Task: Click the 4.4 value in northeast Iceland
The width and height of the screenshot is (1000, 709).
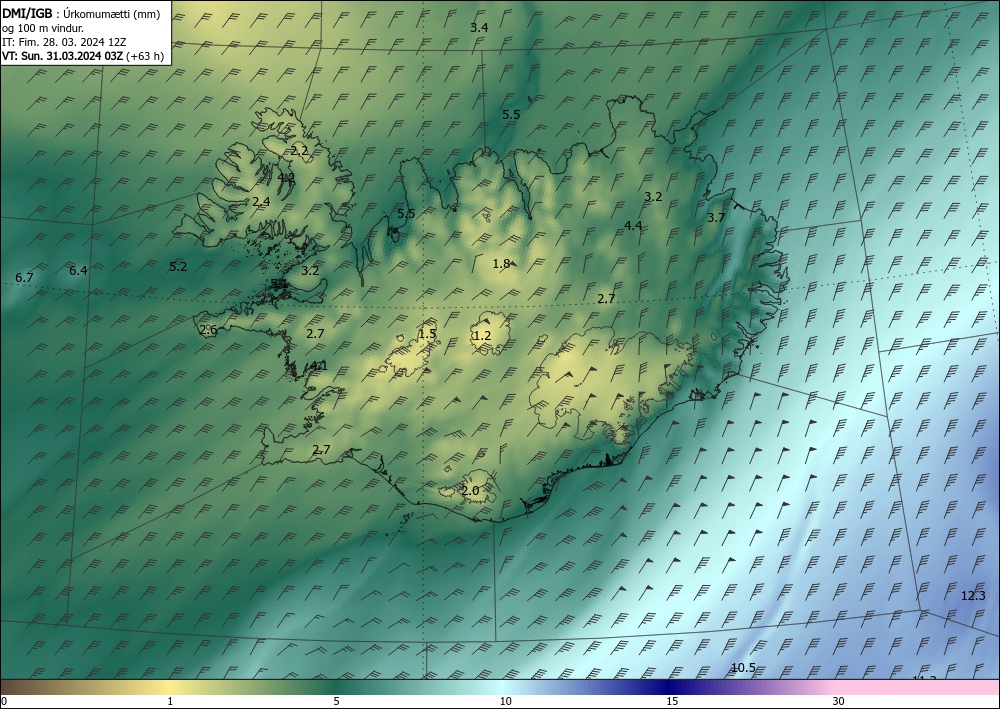Action: pos(633,225)
